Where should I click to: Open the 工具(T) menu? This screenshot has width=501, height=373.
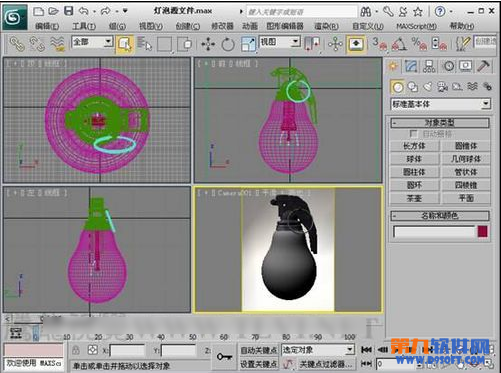pos(84,26)
